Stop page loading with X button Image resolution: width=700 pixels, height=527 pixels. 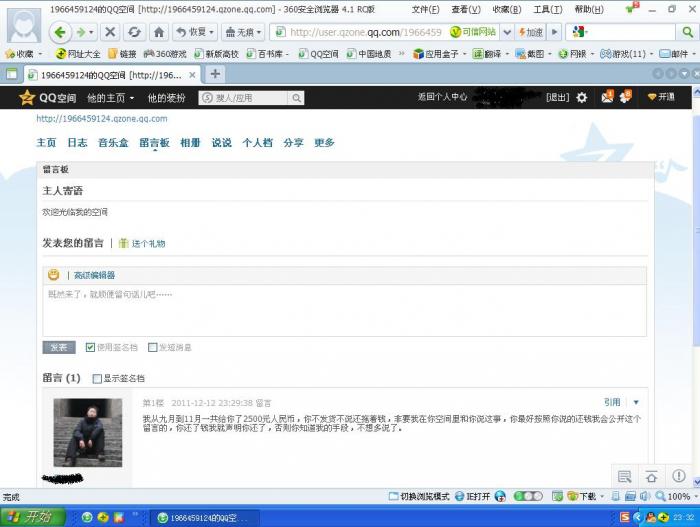coord(110,32)
